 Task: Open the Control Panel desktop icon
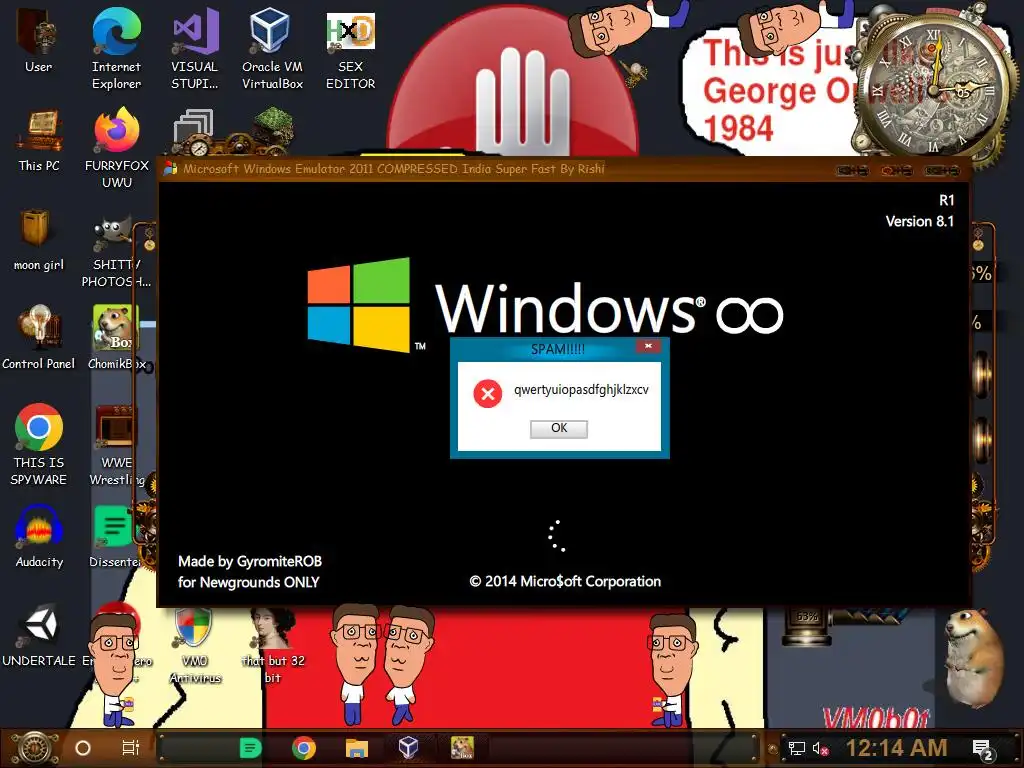pos(39,338)
